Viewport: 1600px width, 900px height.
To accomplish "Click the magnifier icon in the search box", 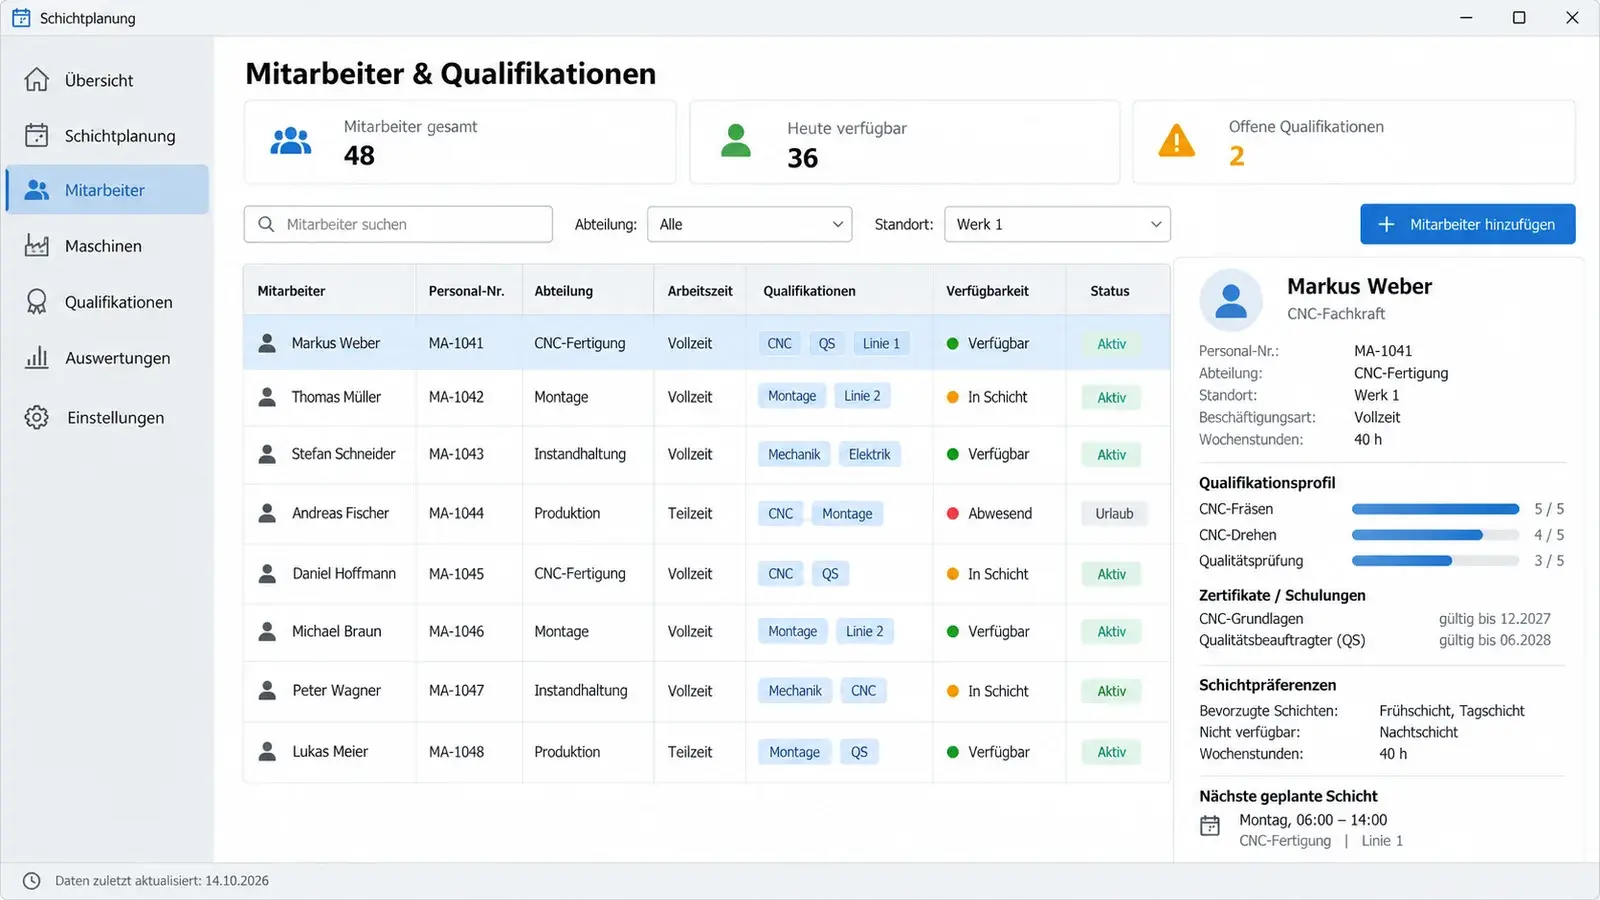I will (x=266, y=224).
